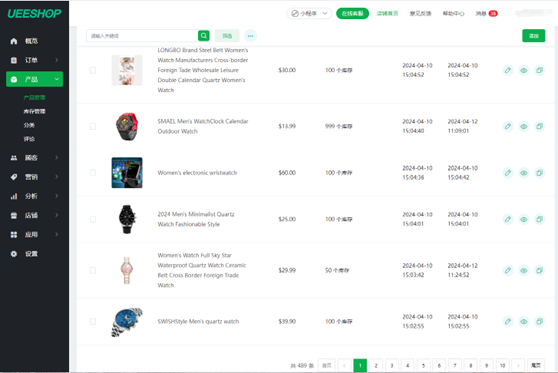Open 分类 categories submenu item

click(x=29, y=125)
